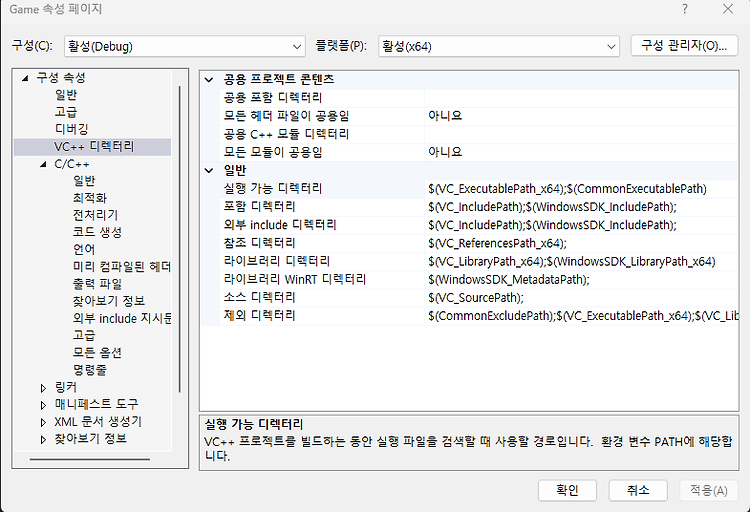Select 고급 under 구성 속성
750x512 pixels.
[66, 112]
